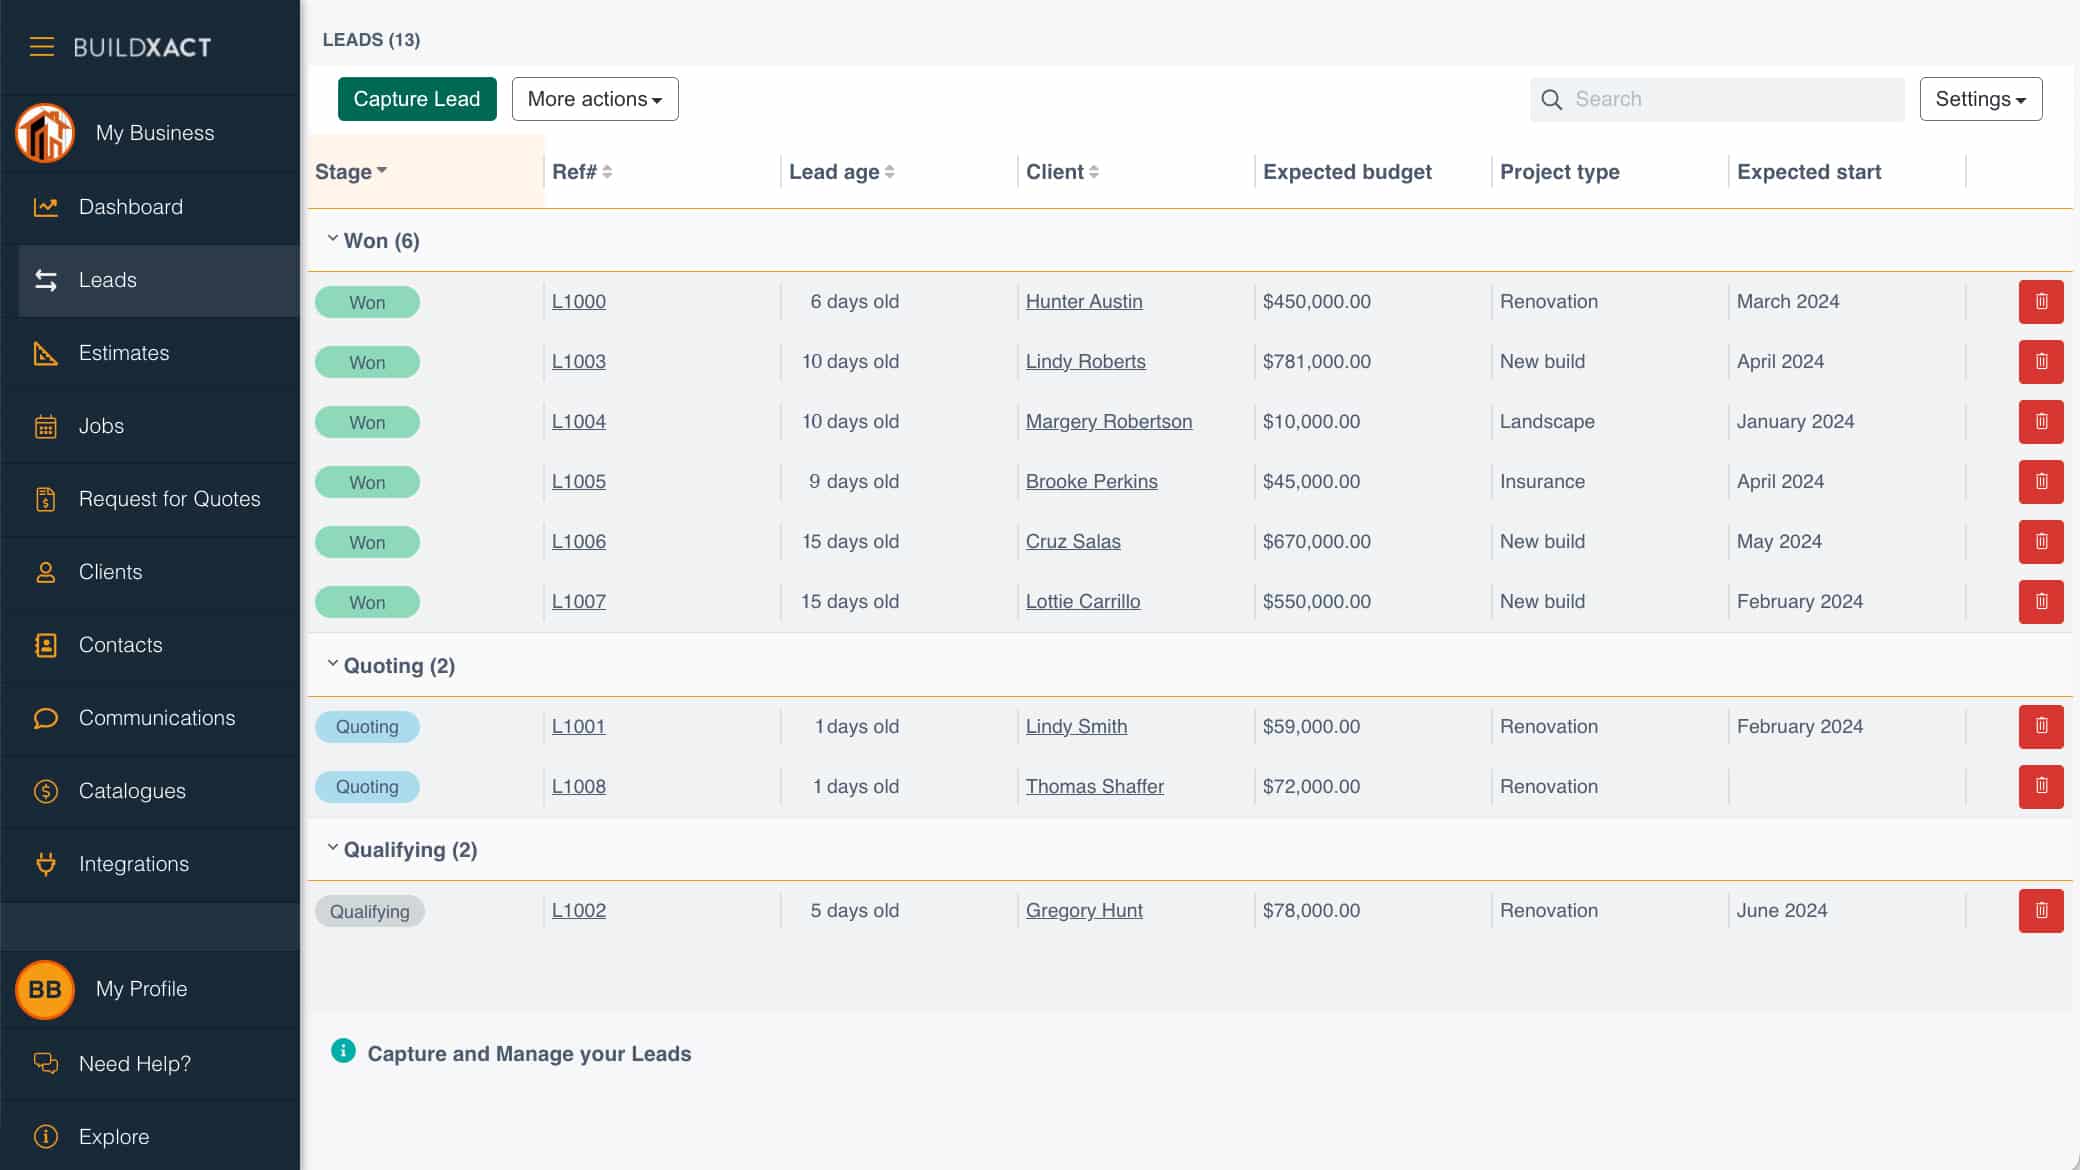
Task: Open Estimates in the sidebar
Action: click(123, 353)
